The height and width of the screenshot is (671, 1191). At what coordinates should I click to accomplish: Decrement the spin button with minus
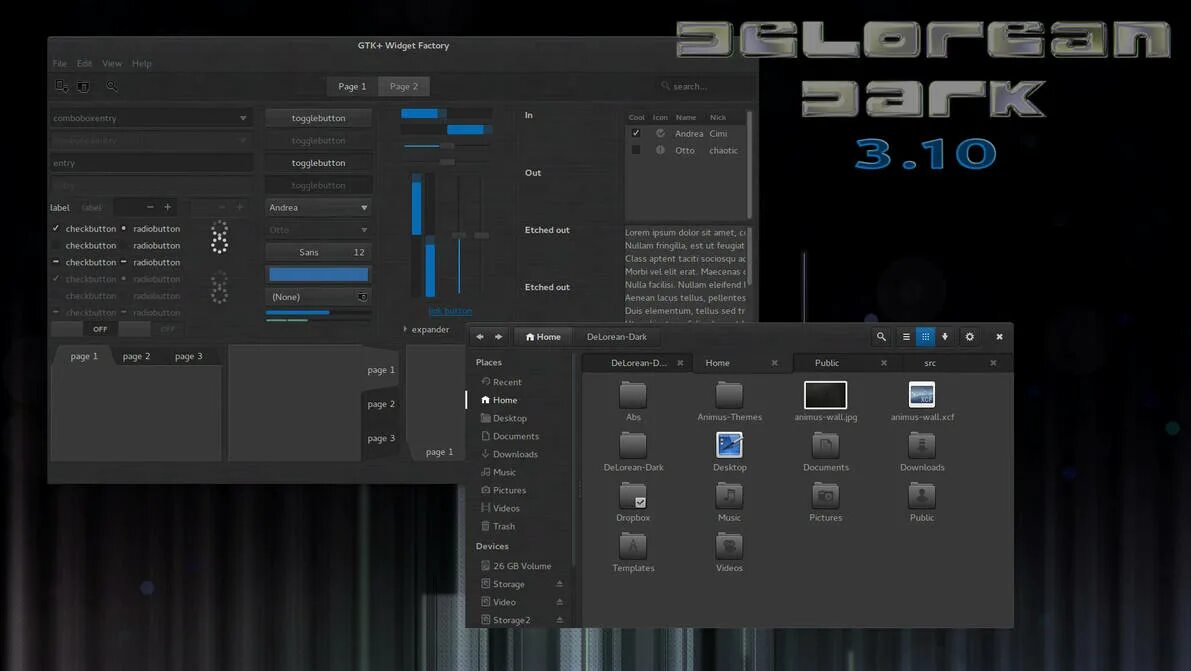[x=150, y=207]
